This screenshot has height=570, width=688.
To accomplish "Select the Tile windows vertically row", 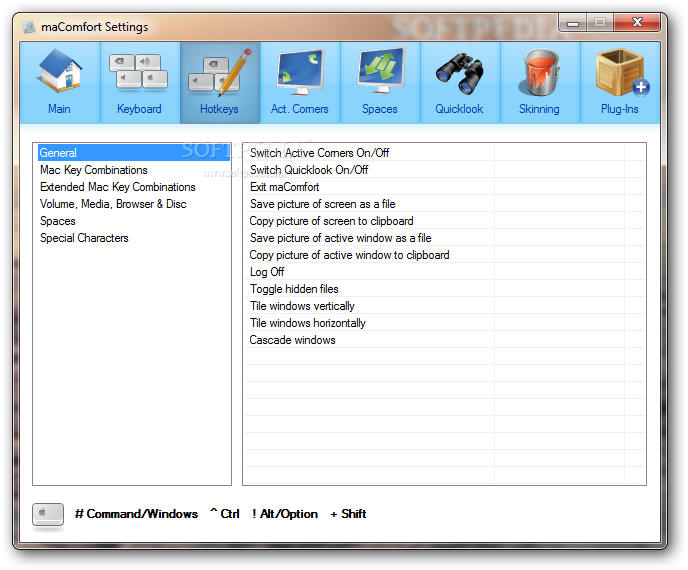I will (444, 306).
